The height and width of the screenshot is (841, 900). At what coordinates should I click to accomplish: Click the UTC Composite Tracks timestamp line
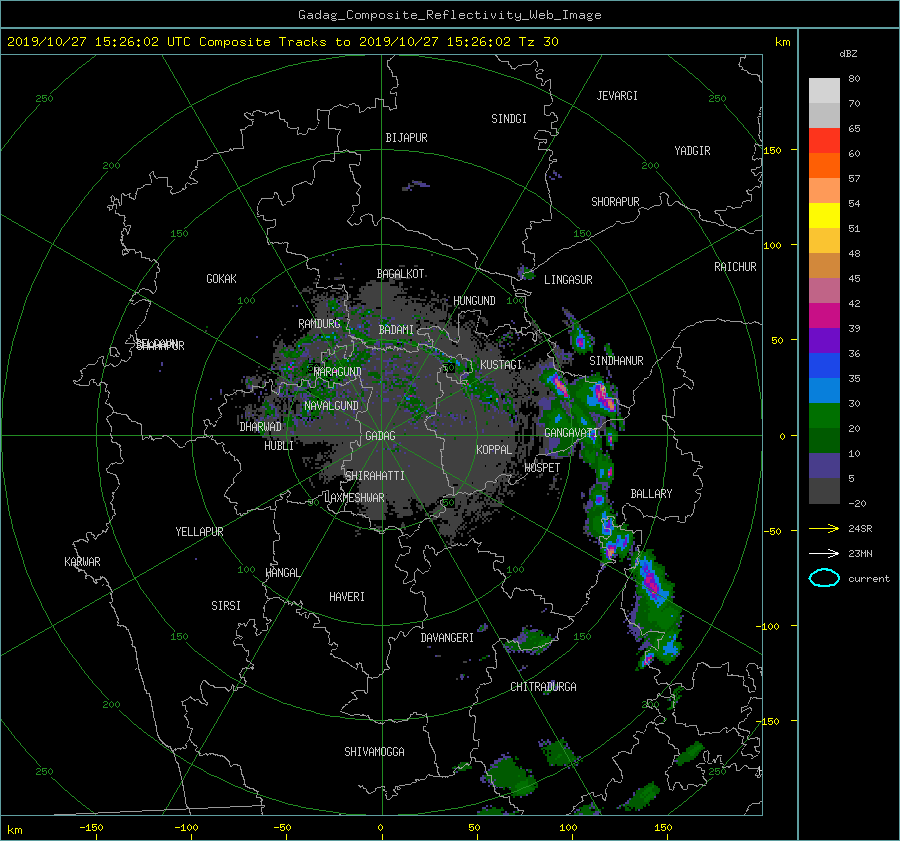[x=282, y=42]
